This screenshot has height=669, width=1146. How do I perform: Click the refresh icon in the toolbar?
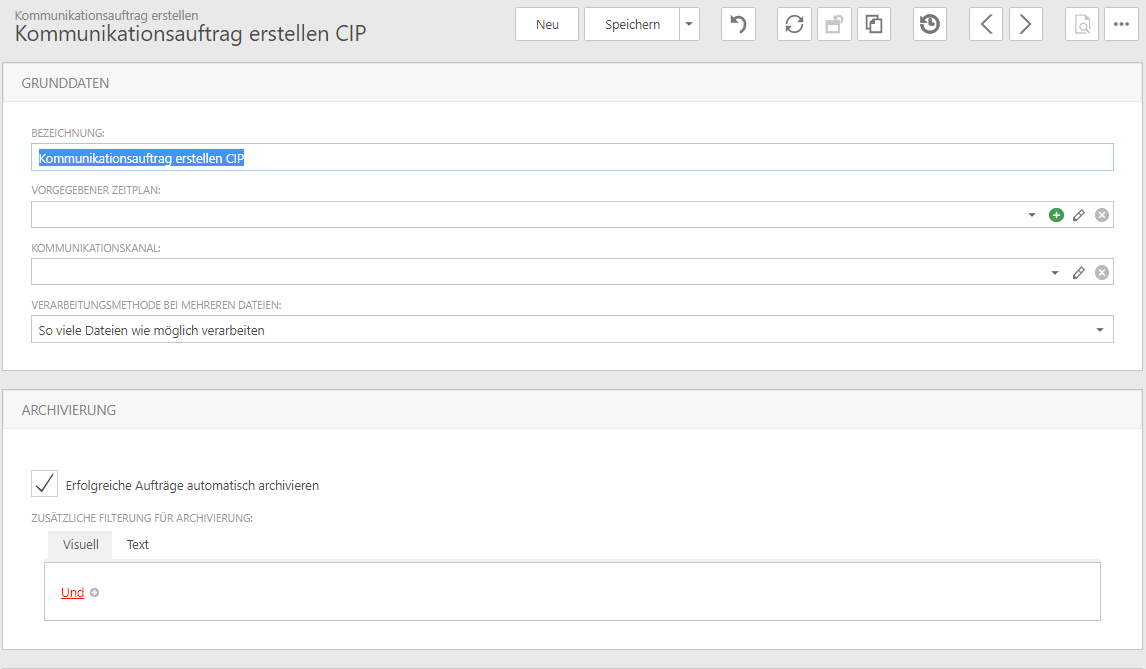[794, 25]
